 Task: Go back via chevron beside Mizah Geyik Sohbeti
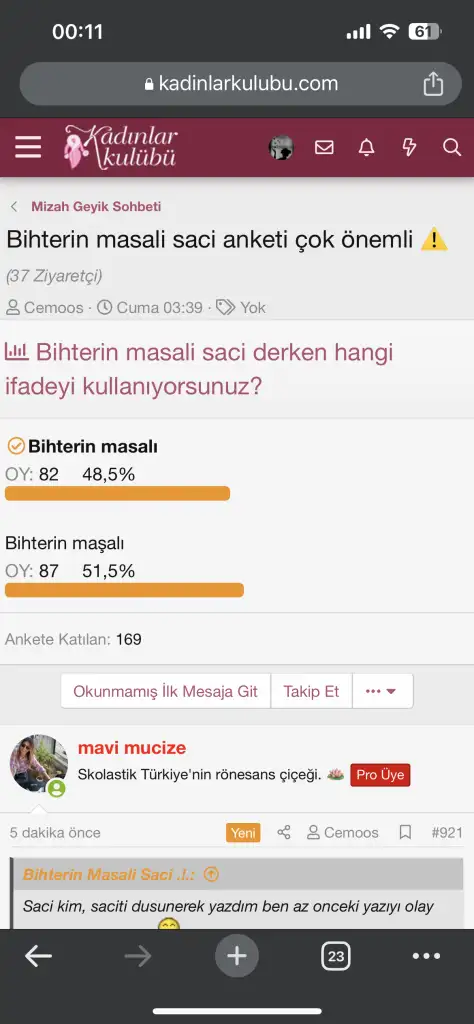click(x=14, y=207)
